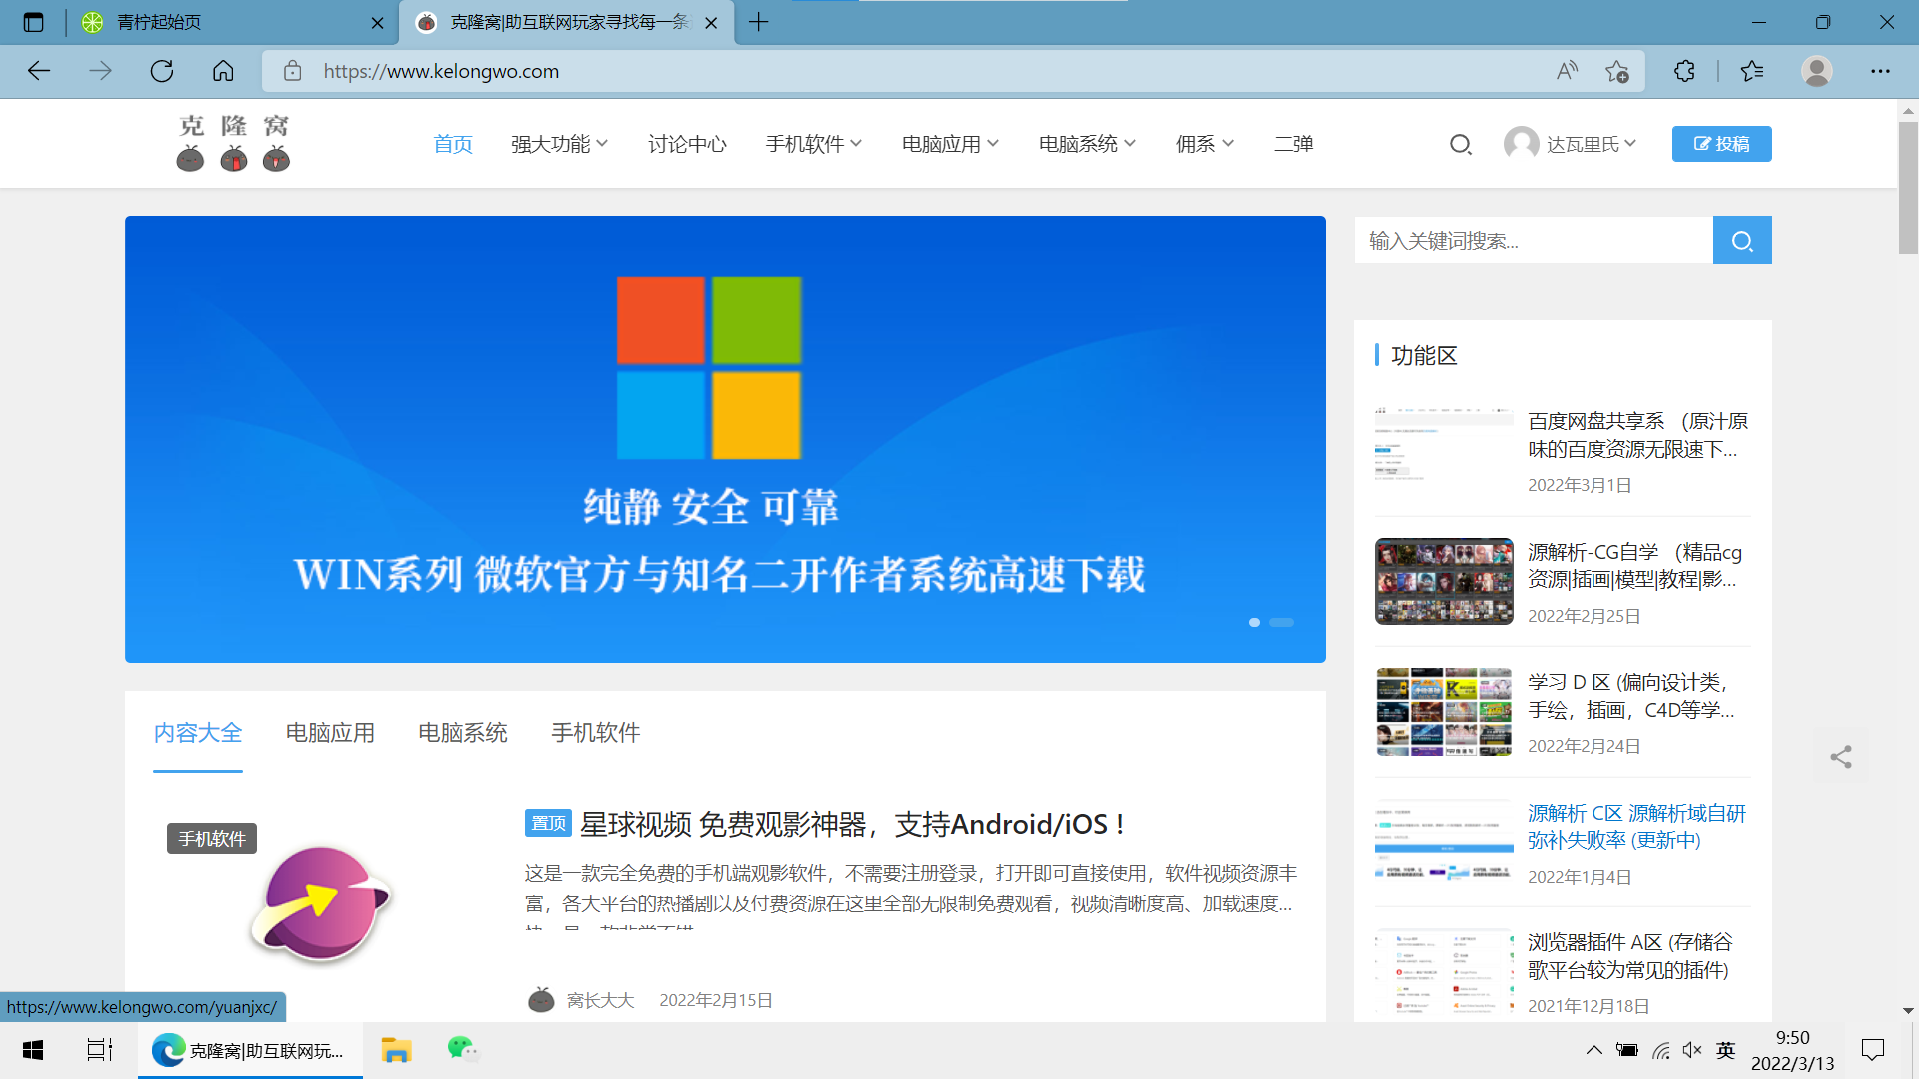Image resolution: width=1919 pixels, height=1079 pixels.
Task: Open File Explorer from taskbar
Action: 396,1050
